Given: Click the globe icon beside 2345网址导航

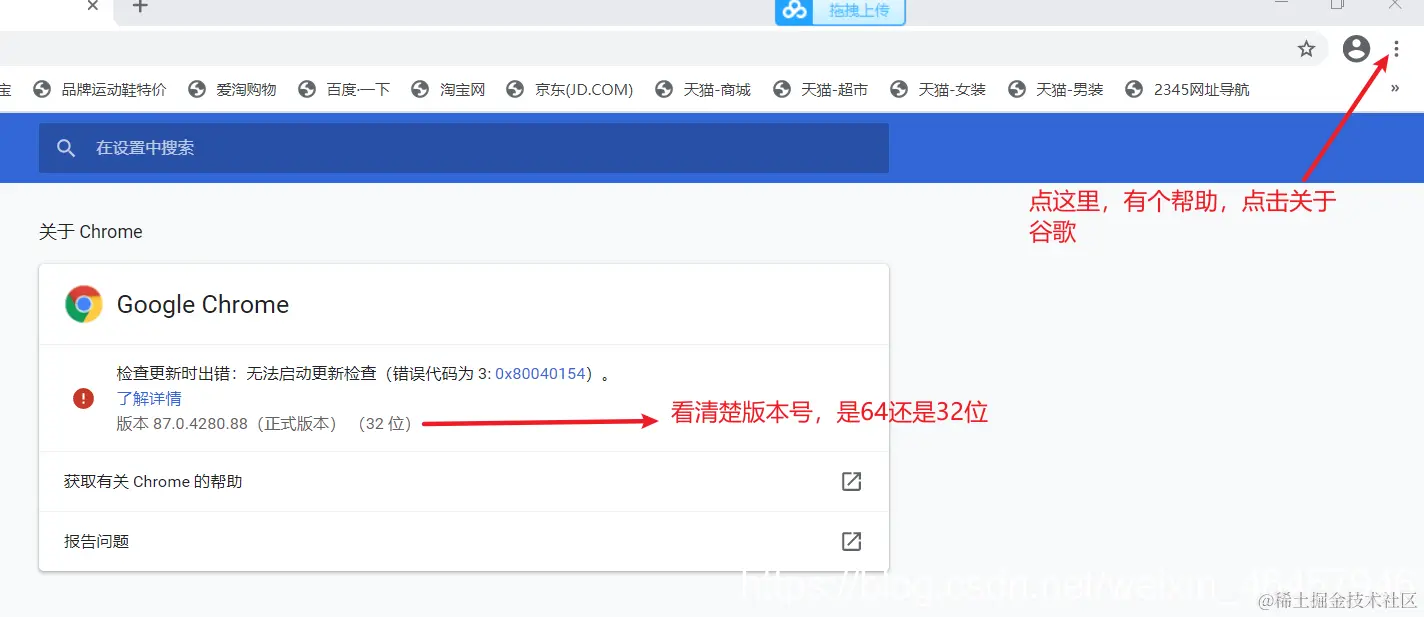Looking at the screenshot, I should pyautogui.click(x=1134, y=89).
